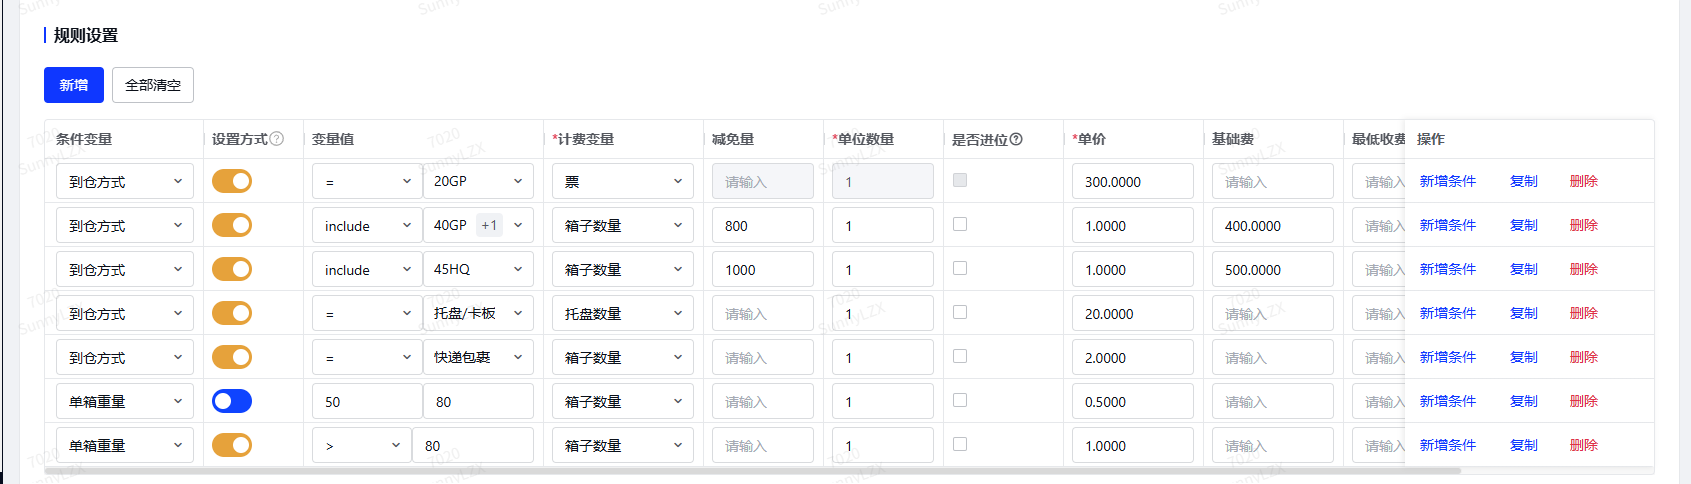This screenshot has width=1691, height=484.
Task: Toggle off the switch in 20GP row
Action: (232, 181)
